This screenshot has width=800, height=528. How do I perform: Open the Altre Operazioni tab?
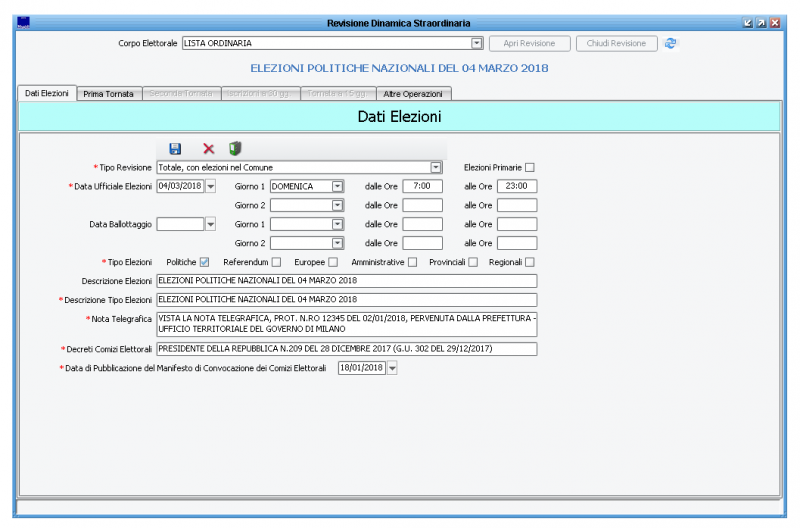coord(412,93)
